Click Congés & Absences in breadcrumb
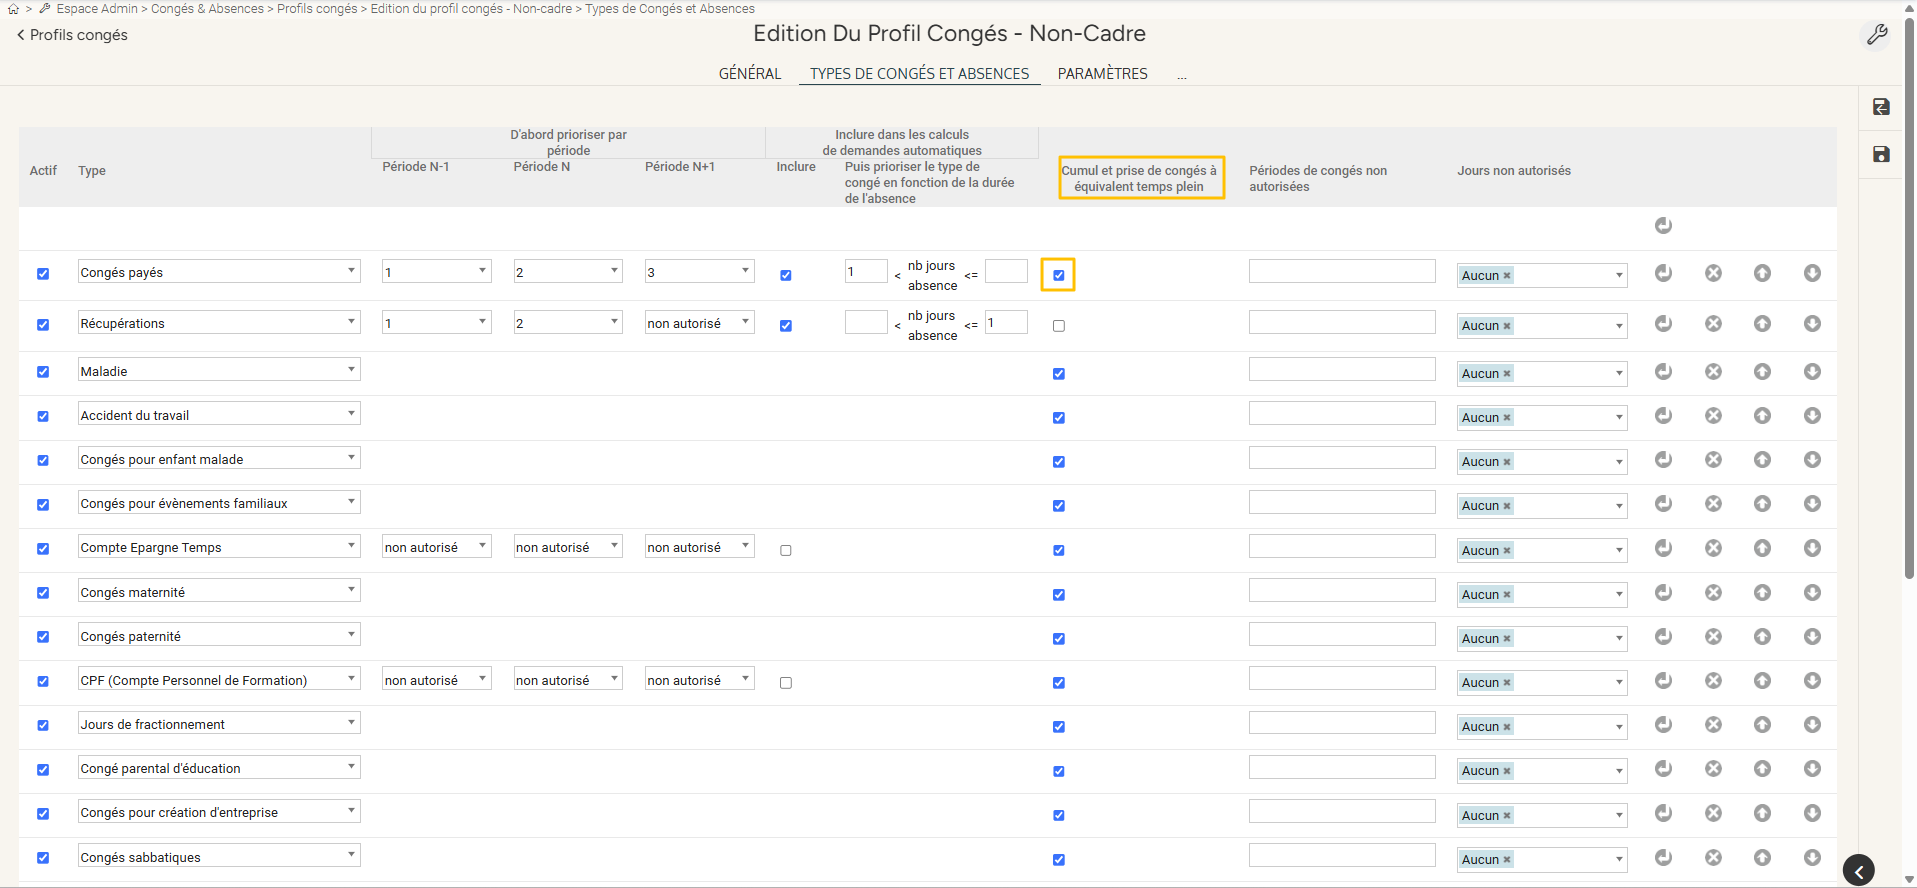 point(207,9)
